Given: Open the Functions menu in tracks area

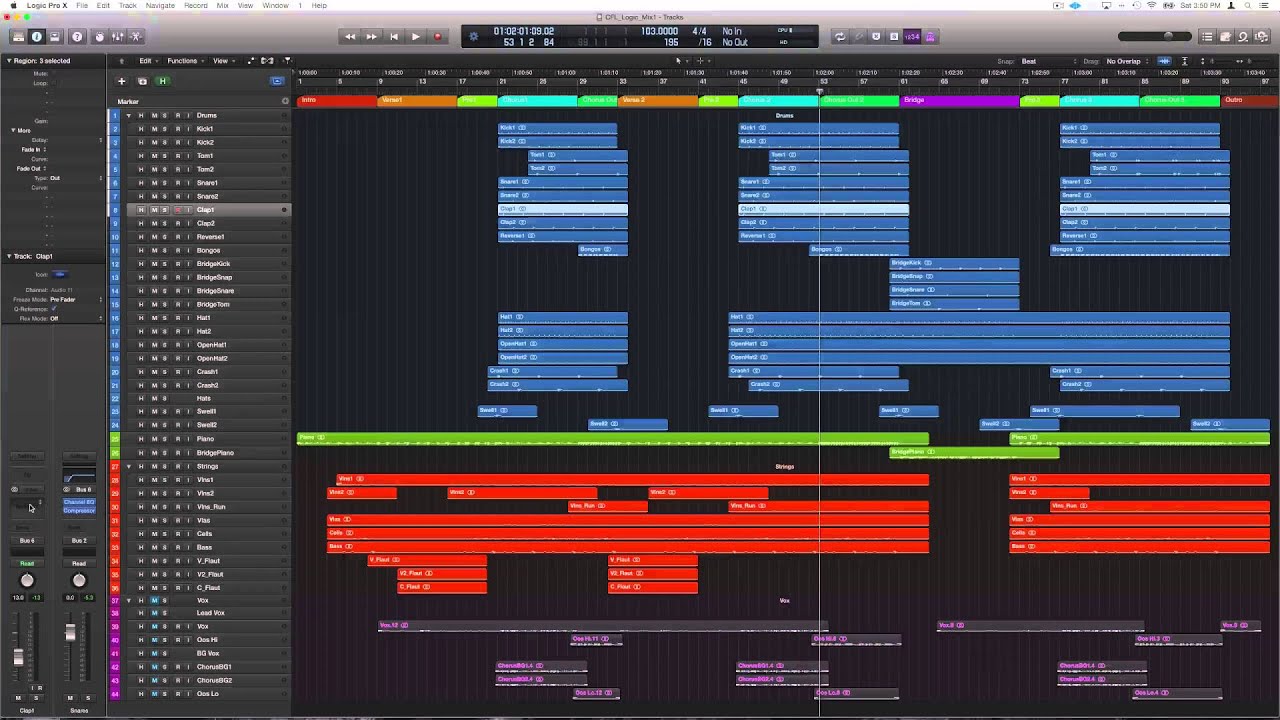Looking at the screenshot, I should 184,61.
